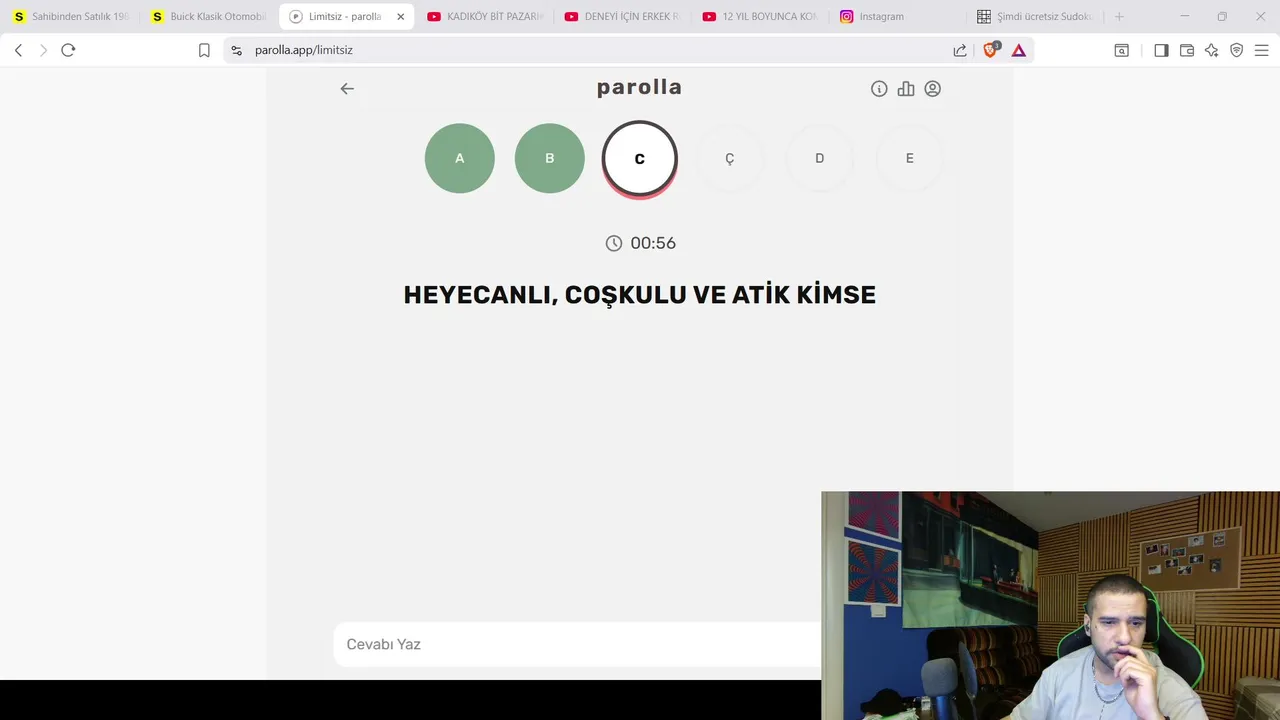
Task: Select the green letter A circle
Action: [x=460, y=158]
